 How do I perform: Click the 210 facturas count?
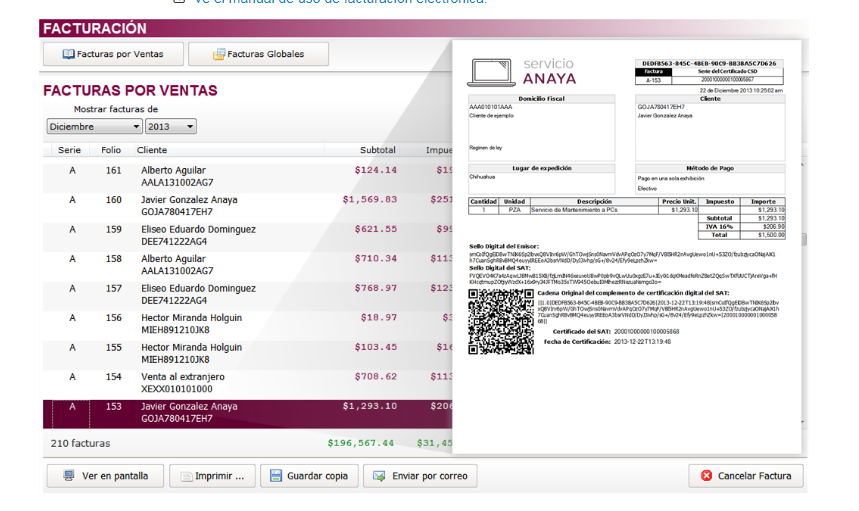coord(81,444)
